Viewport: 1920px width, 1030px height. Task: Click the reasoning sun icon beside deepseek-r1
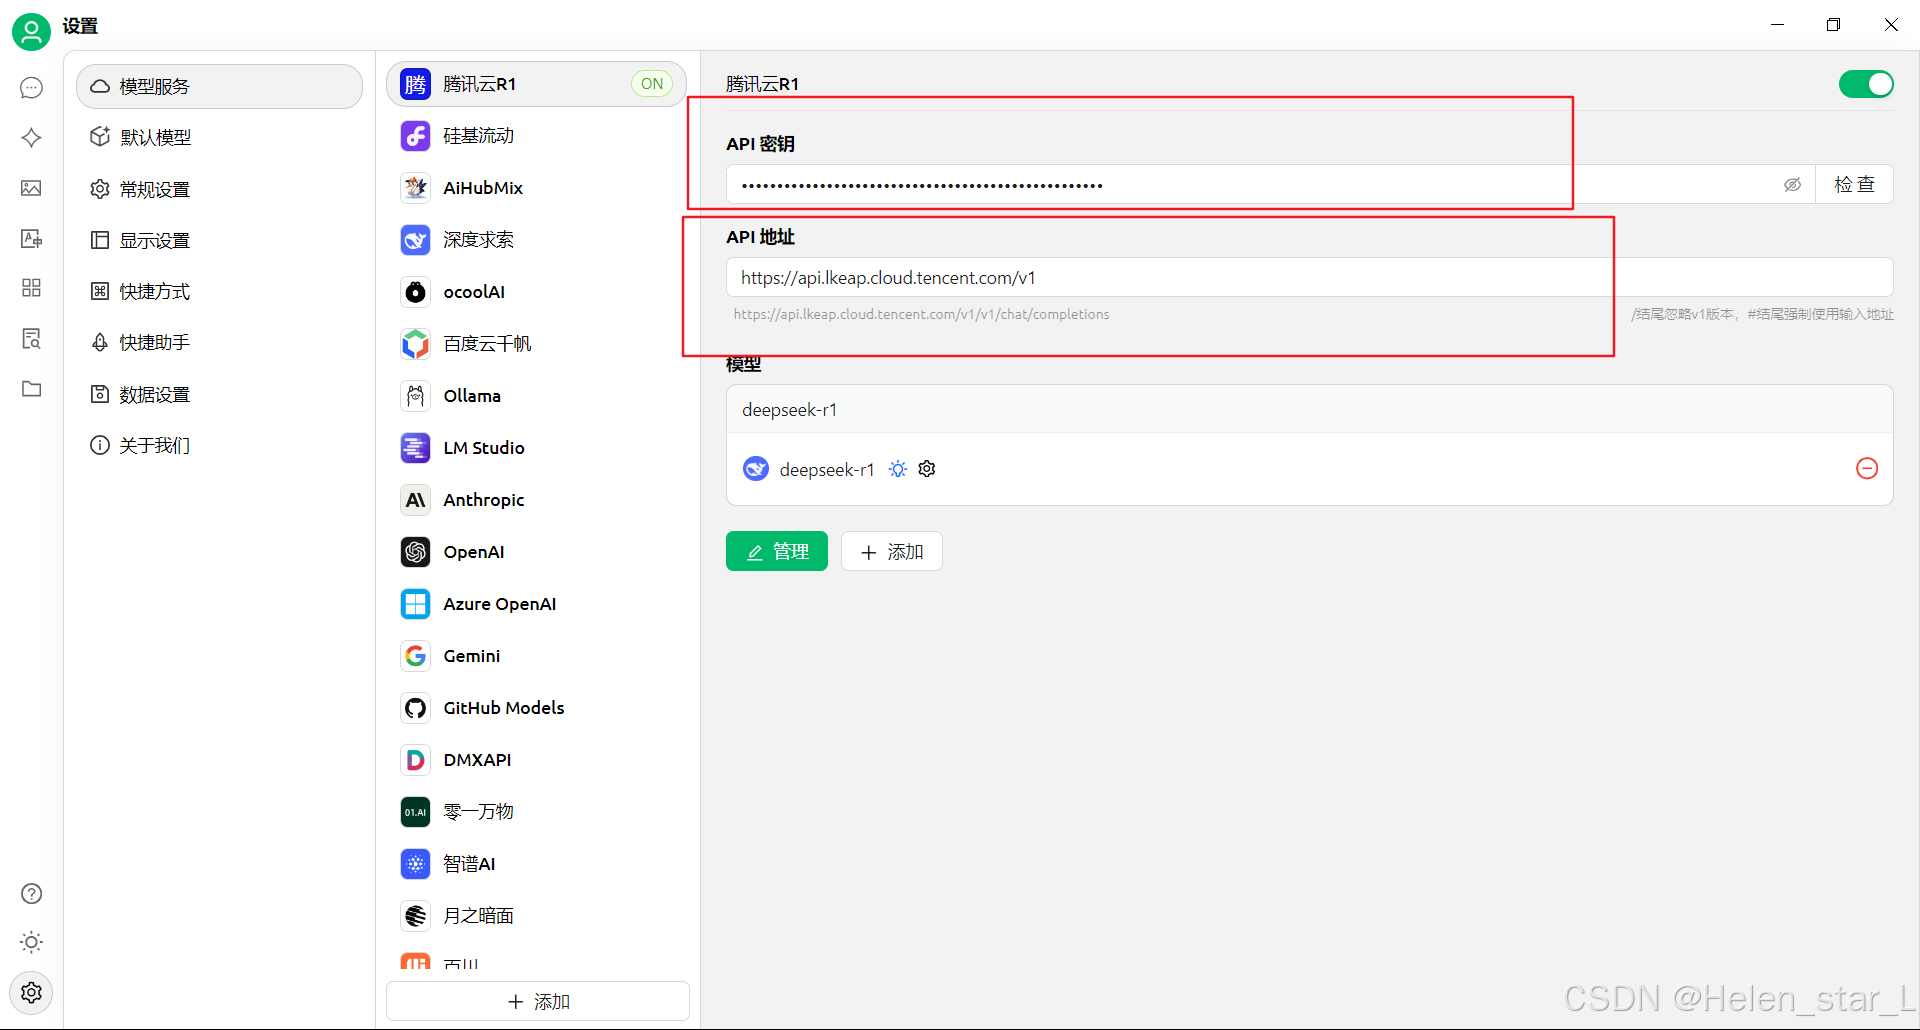pos(898,469)
